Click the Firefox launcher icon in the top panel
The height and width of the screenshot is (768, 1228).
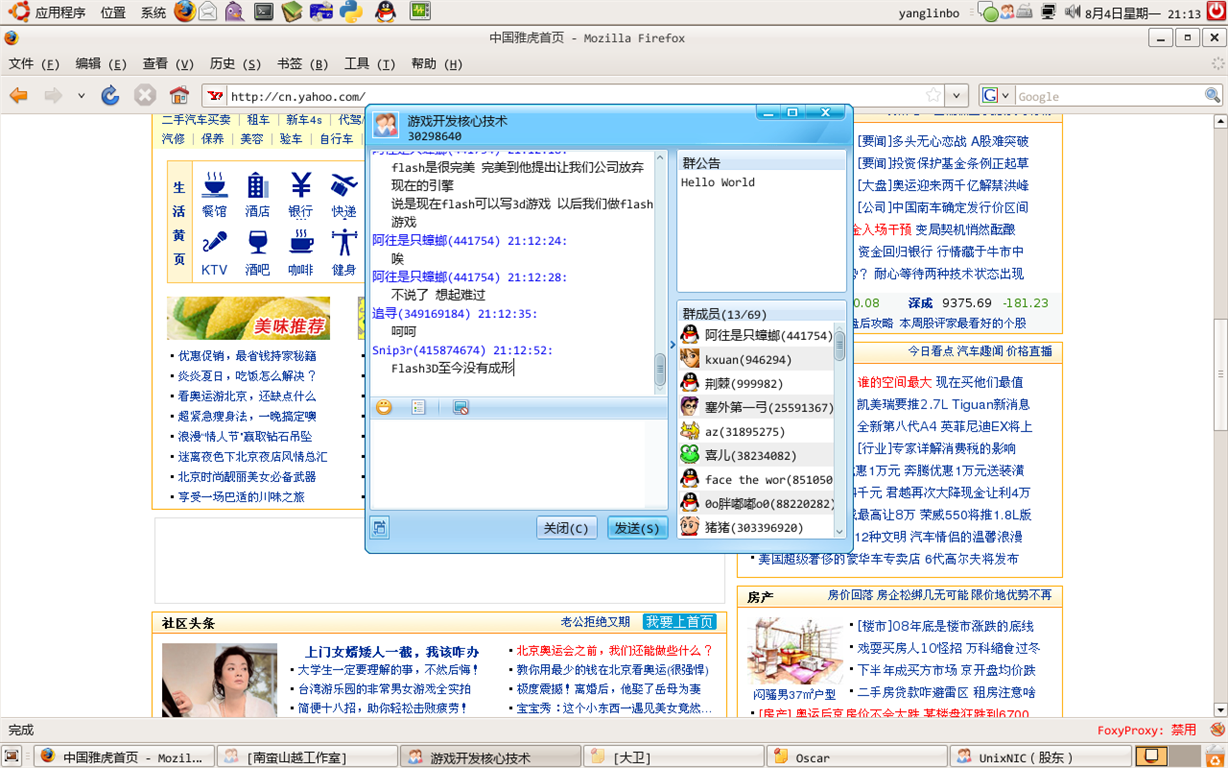coord(184,12)
